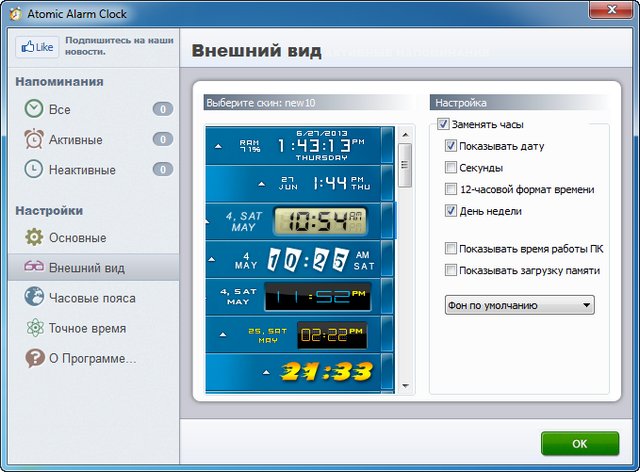This screenshot has height=472, width=640.
Task: Confirm with the green OK button
Action: coord(579,443)
